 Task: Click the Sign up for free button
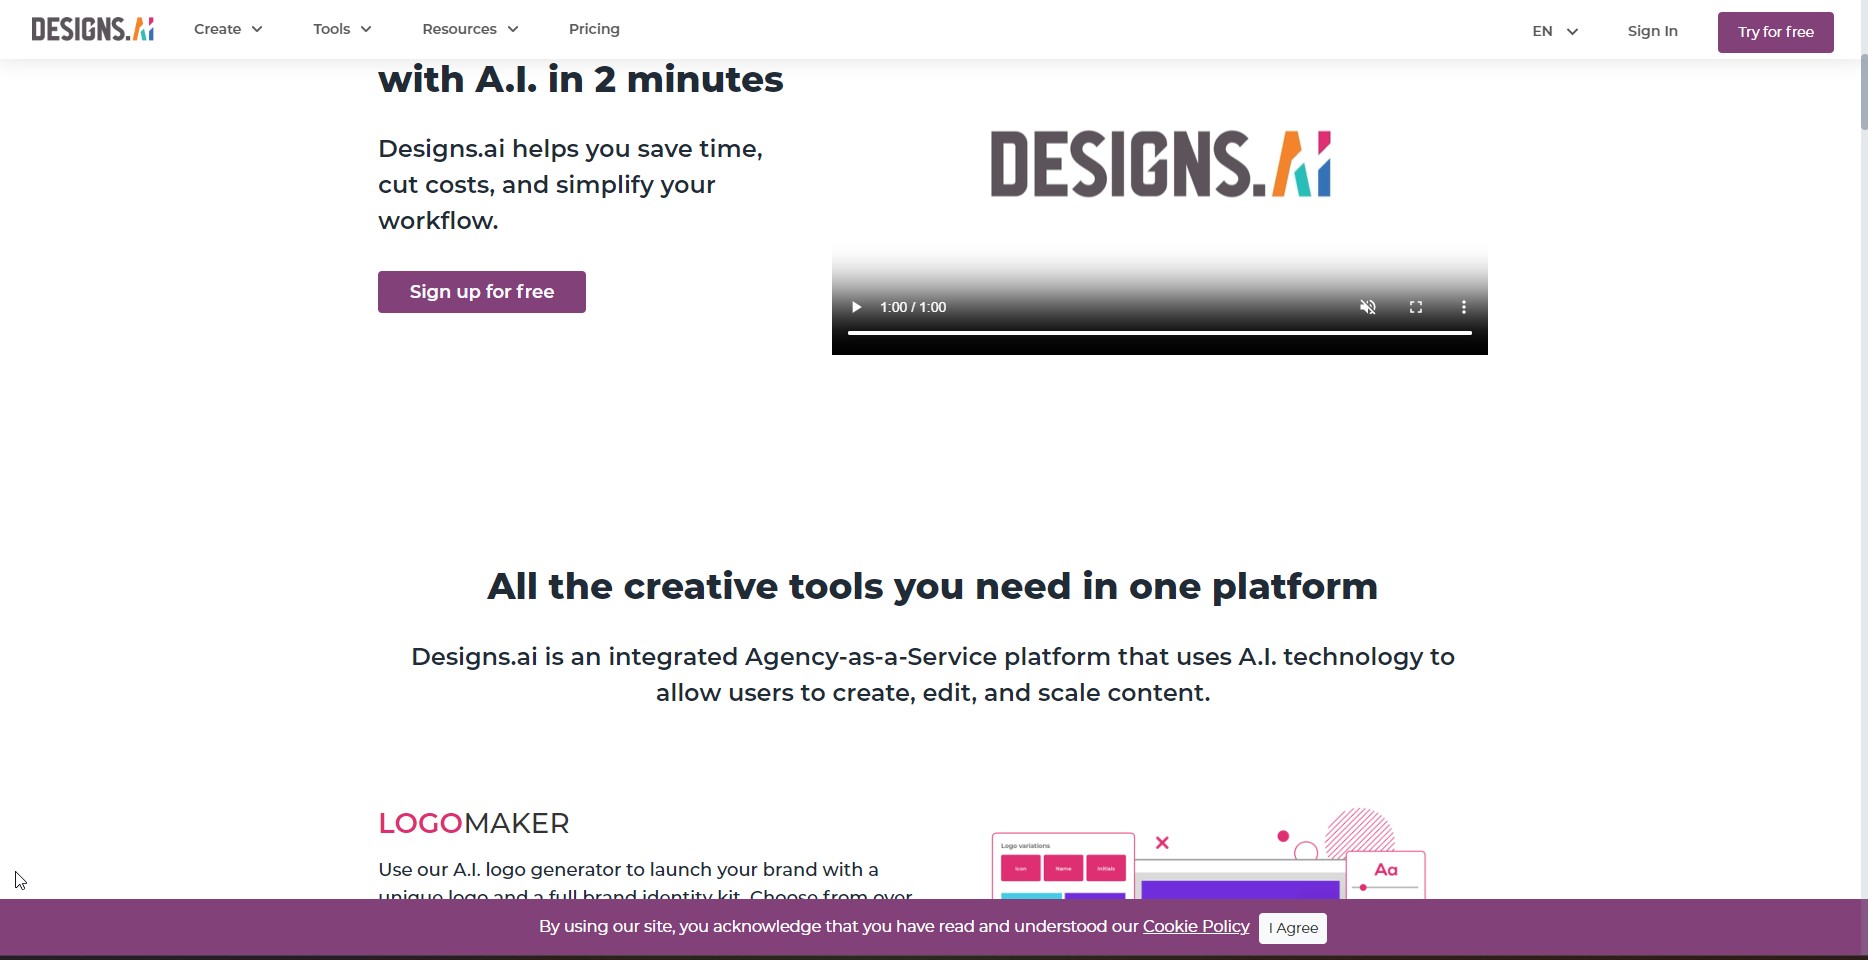coord(482,292)
